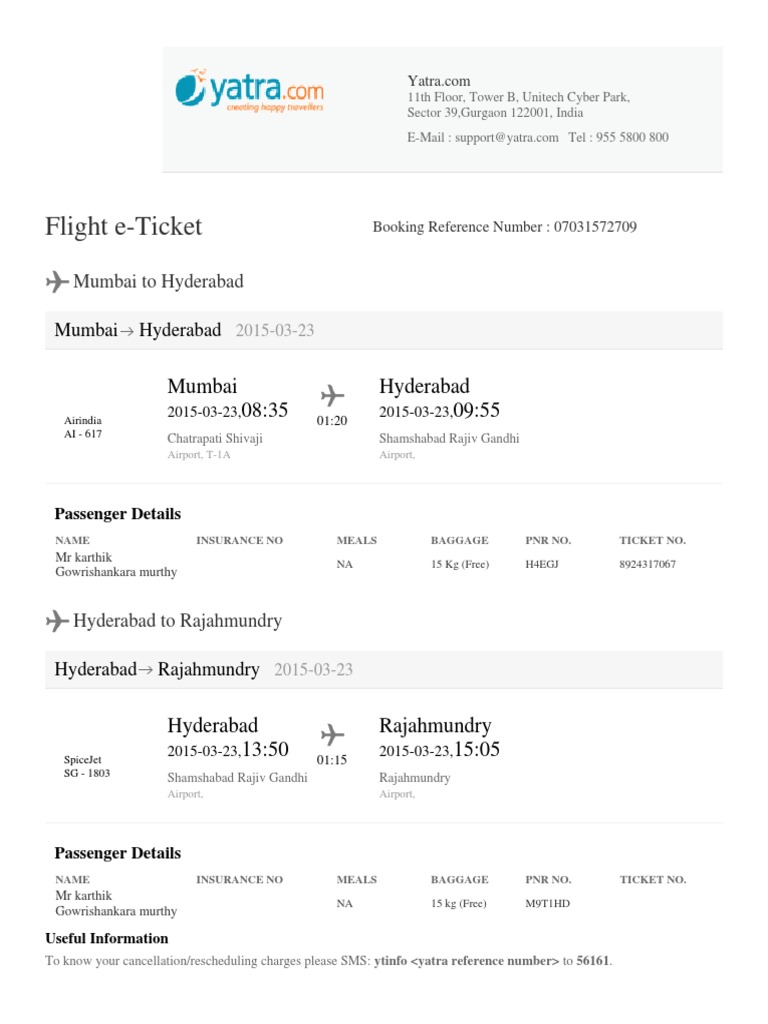Viewport: 768px width, 1024px height.
Task: Click PNR number H4EGJ
Action: click(x=544, y=564)
